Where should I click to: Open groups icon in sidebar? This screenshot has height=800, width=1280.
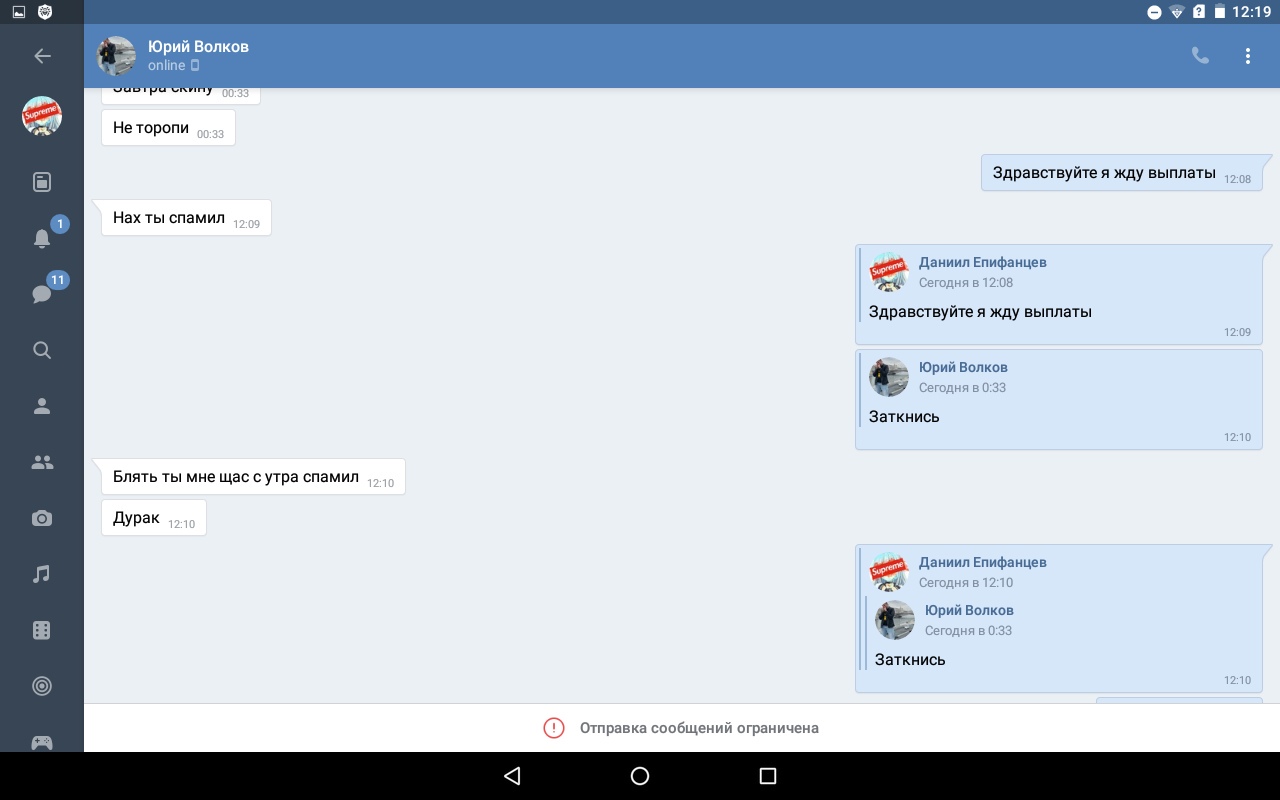tap(42, 462)
